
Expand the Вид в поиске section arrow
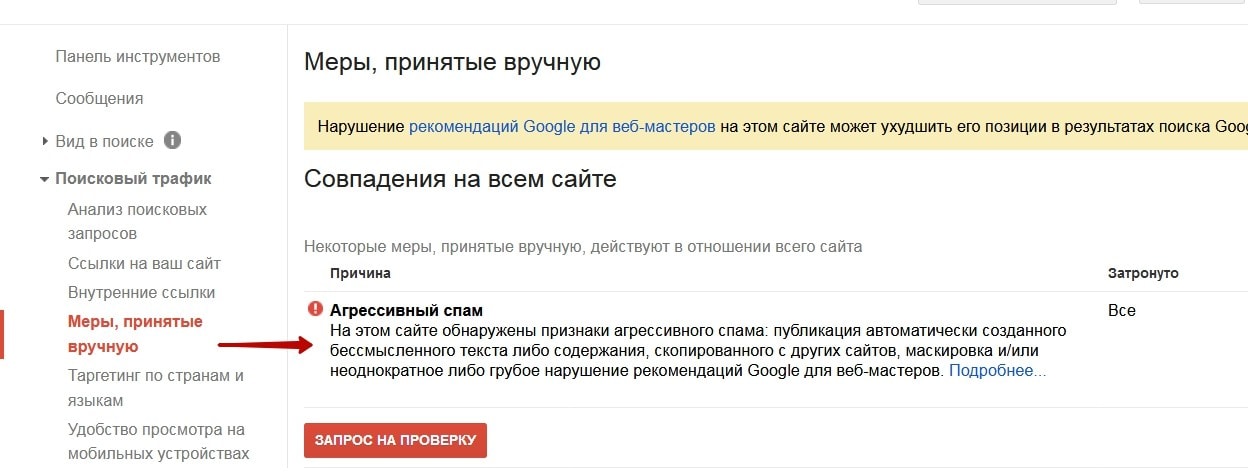pyautogui.click(x=45, y=141)
